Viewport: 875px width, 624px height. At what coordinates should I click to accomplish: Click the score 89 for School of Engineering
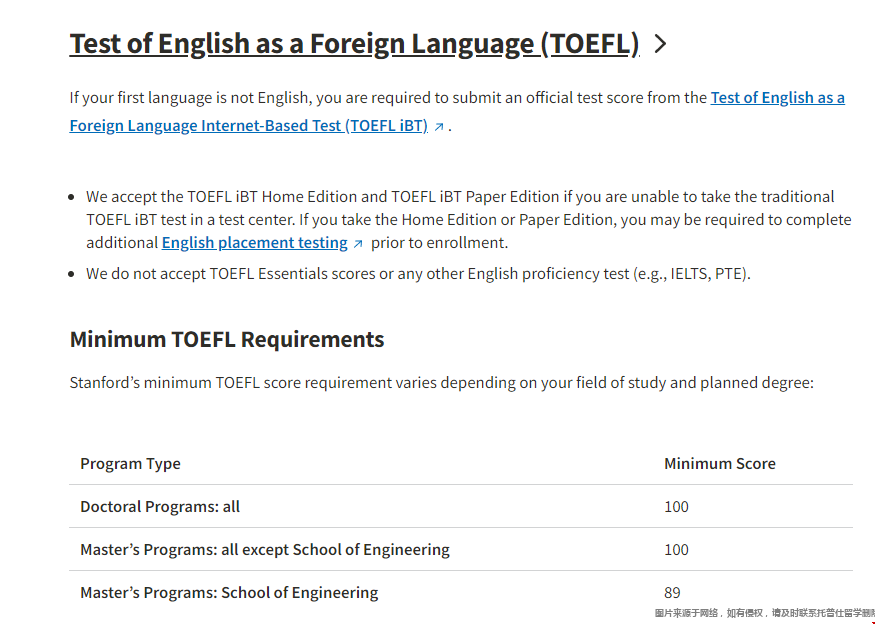(x=672, y=593)
